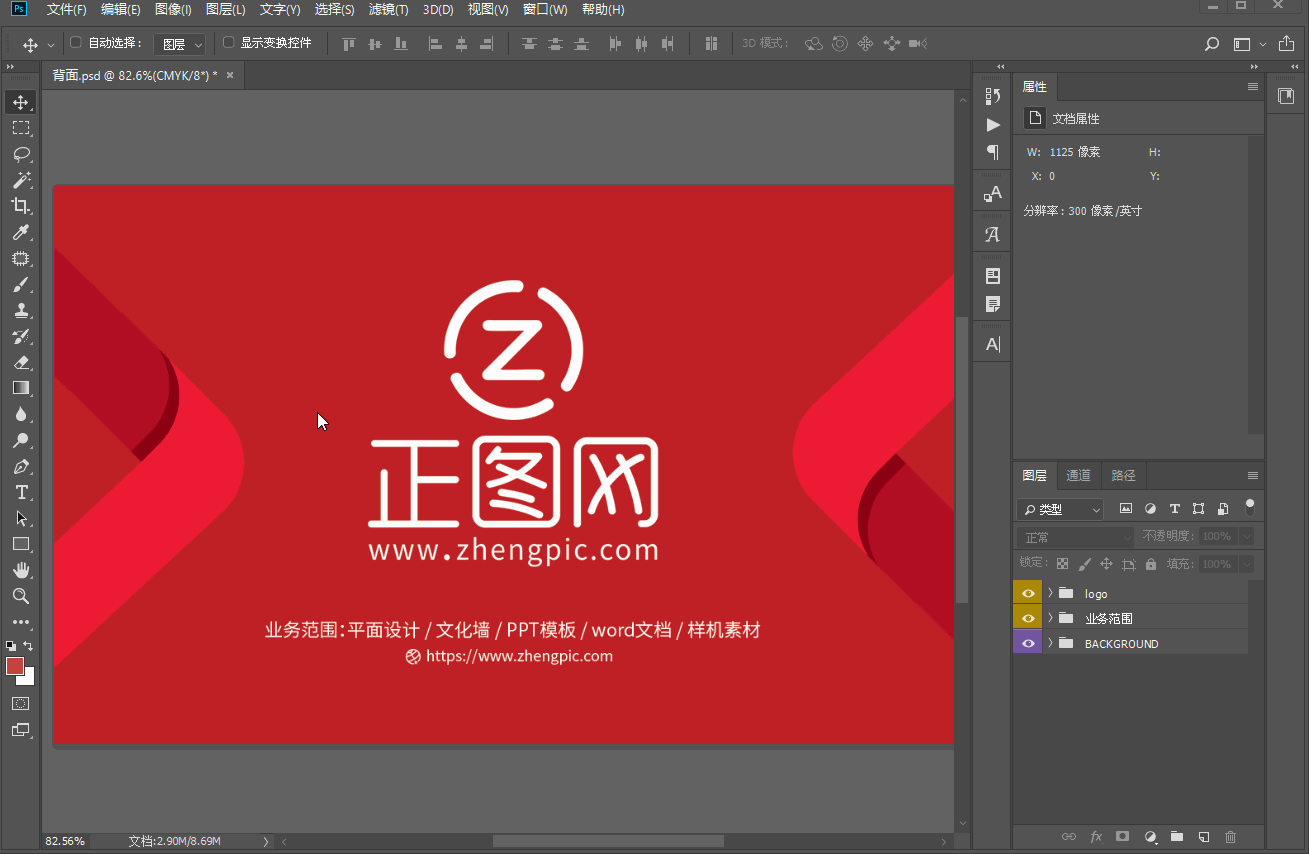Switch to the 通道 tab

pyautogui.click(x=1078, y=475)
